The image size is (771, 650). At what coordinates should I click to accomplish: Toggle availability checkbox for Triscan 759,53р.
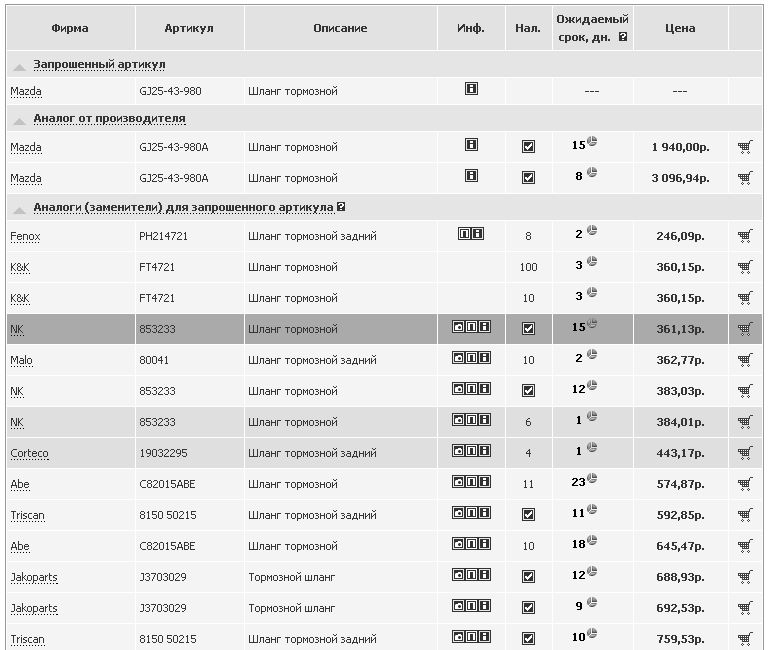[x=529, y=638]
